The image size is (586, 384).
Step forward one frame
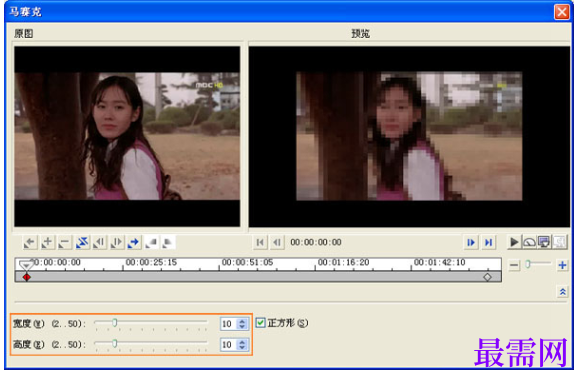(471, 243)
